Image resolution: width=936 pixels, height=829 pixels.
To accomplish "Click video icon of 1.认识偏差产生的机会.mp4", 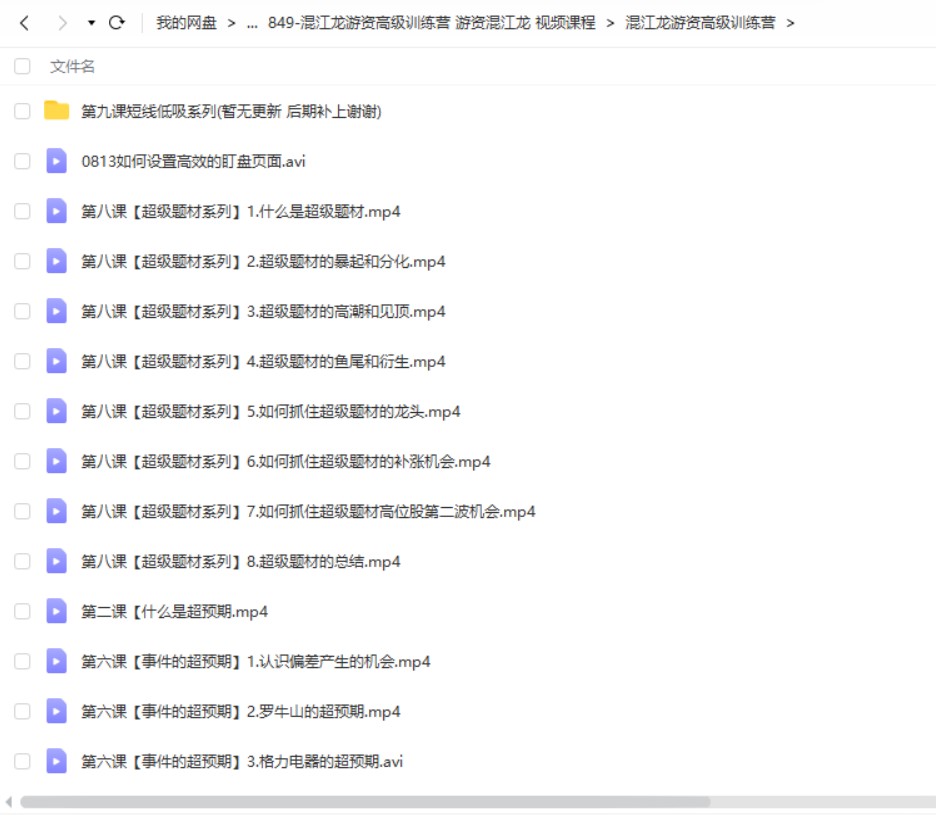I will point(57,662).
